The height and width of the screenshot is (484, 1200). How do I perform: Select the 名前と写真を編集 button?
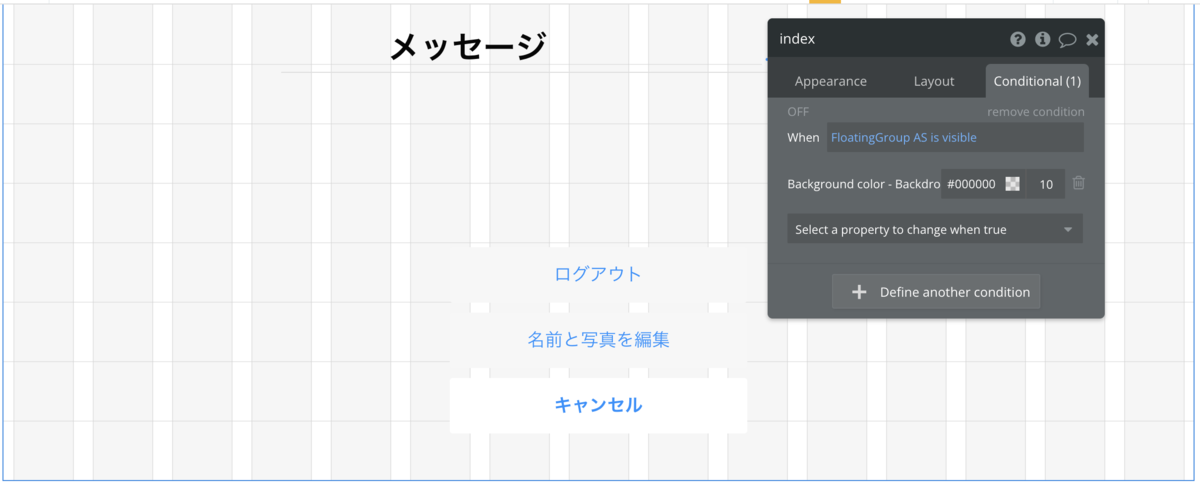tap(598, 340)
